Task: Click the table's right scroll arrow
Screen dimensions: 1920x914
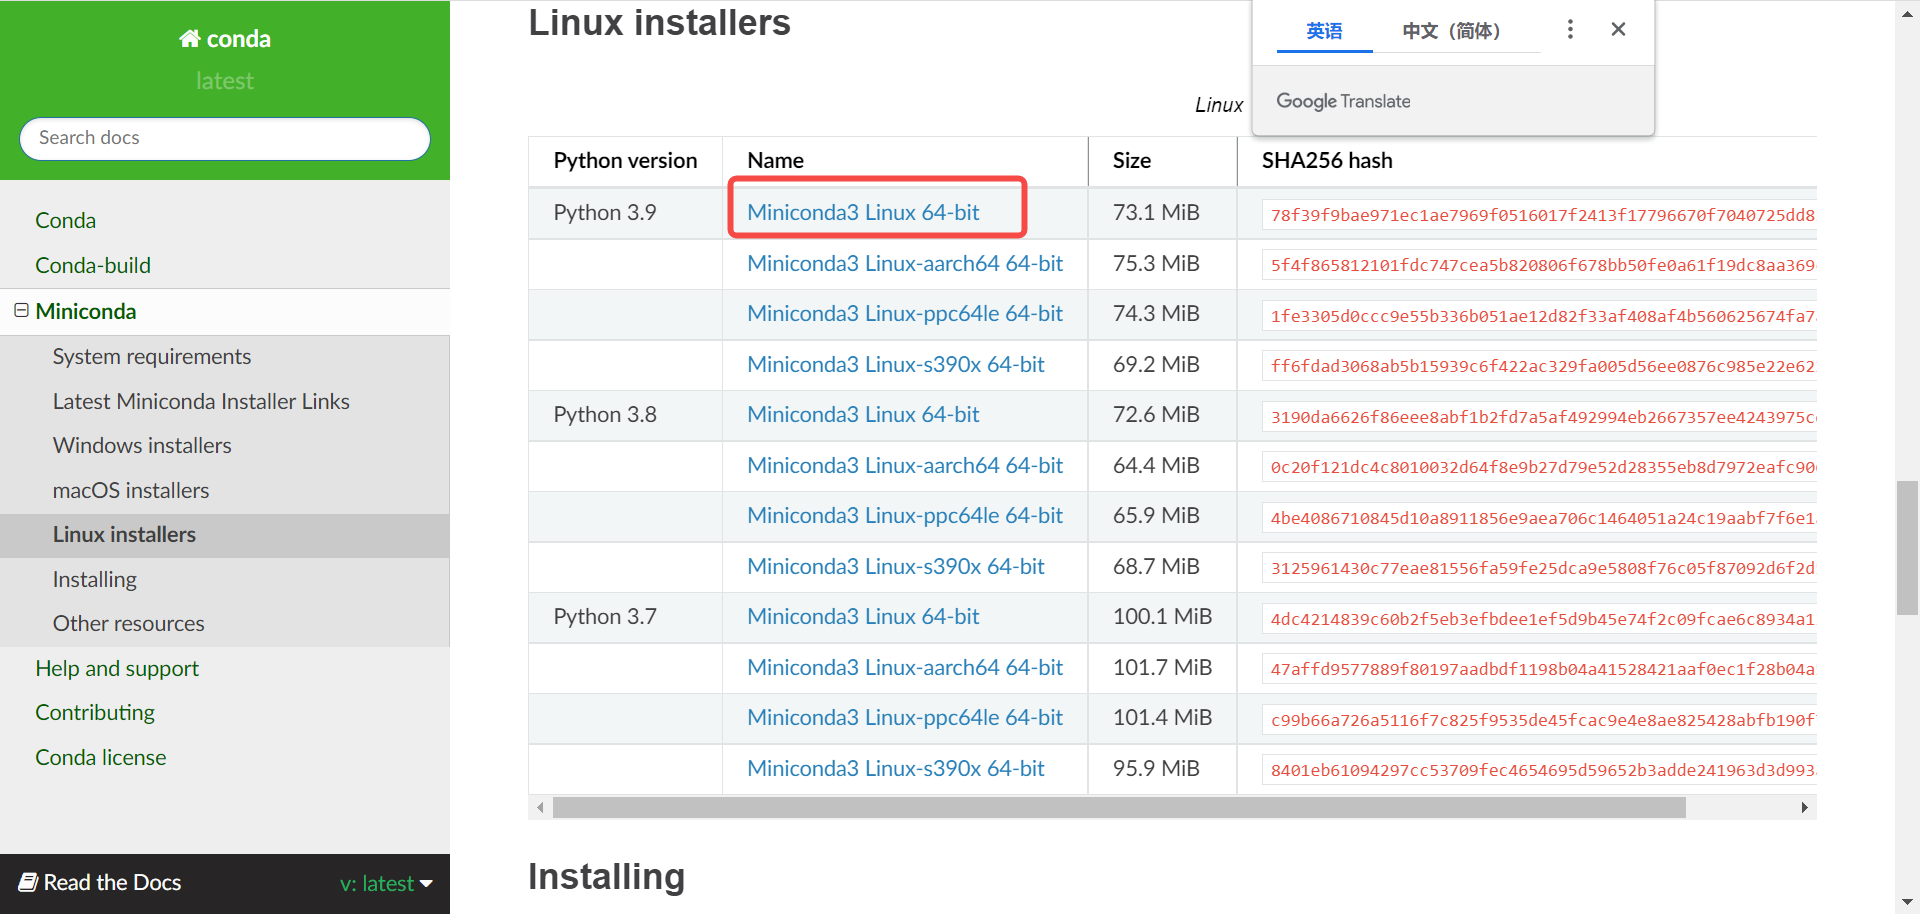Action: [1804, 807]
